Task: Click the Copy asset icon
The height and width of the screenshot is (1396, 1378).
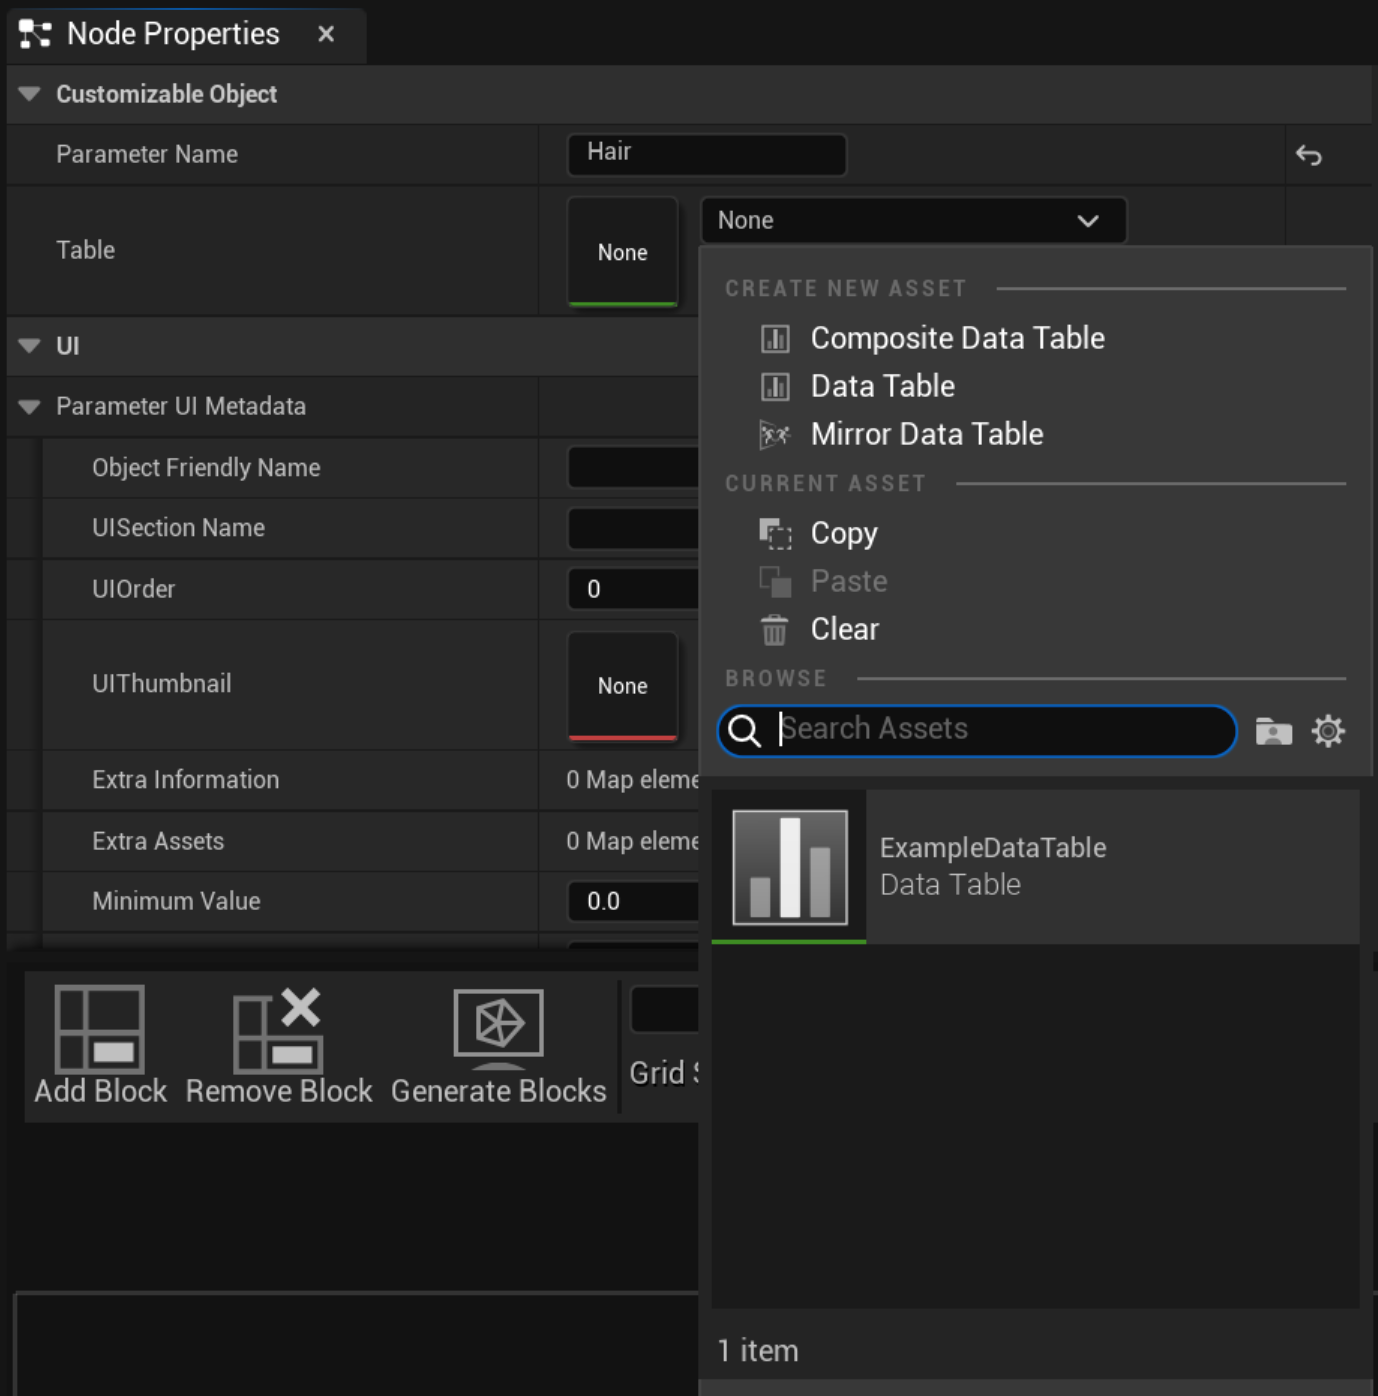Action: (775, 534)
